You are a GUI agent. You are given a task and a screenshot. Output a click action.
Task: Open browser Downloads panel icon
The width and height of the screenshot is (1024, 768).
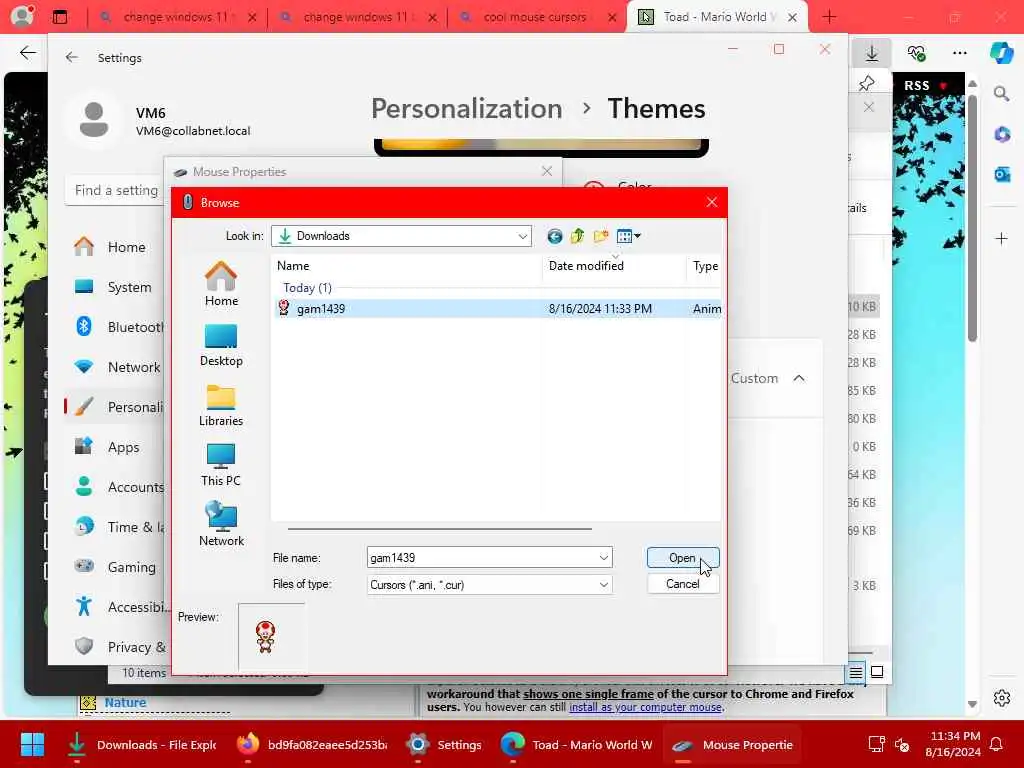pos(872,53)
